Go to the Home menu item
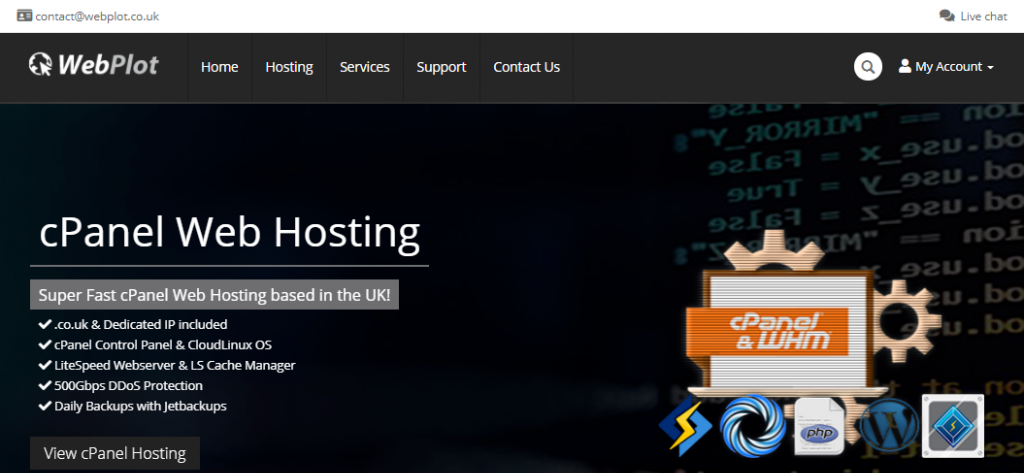The width and height of the screenshot is (1024, 473). [x=219, y=67]
